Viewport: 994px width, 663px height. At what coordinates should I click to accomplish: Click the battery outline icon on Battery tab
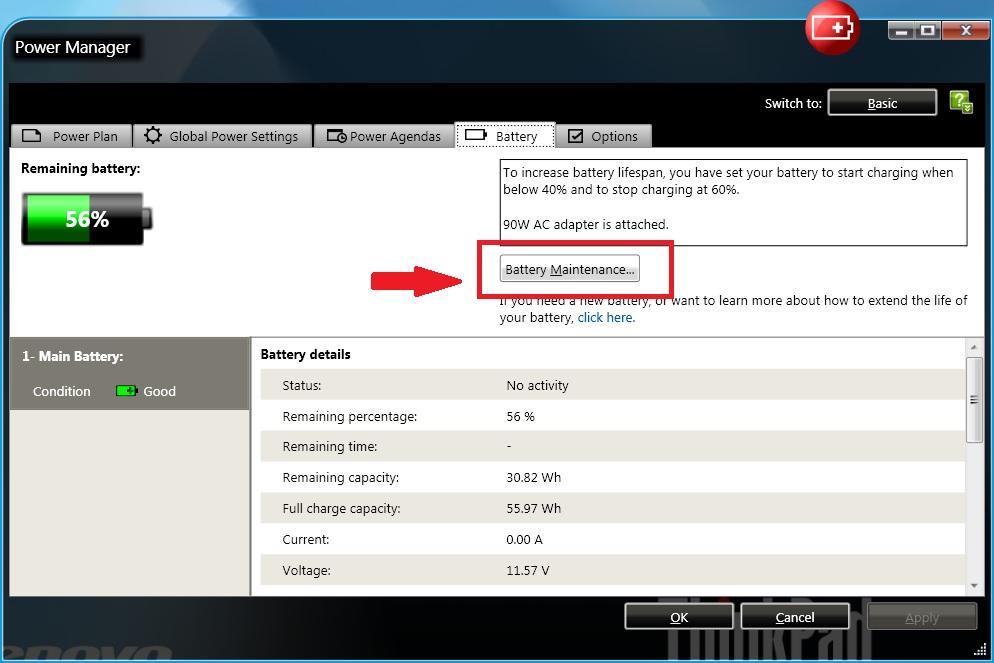point(475,134)
